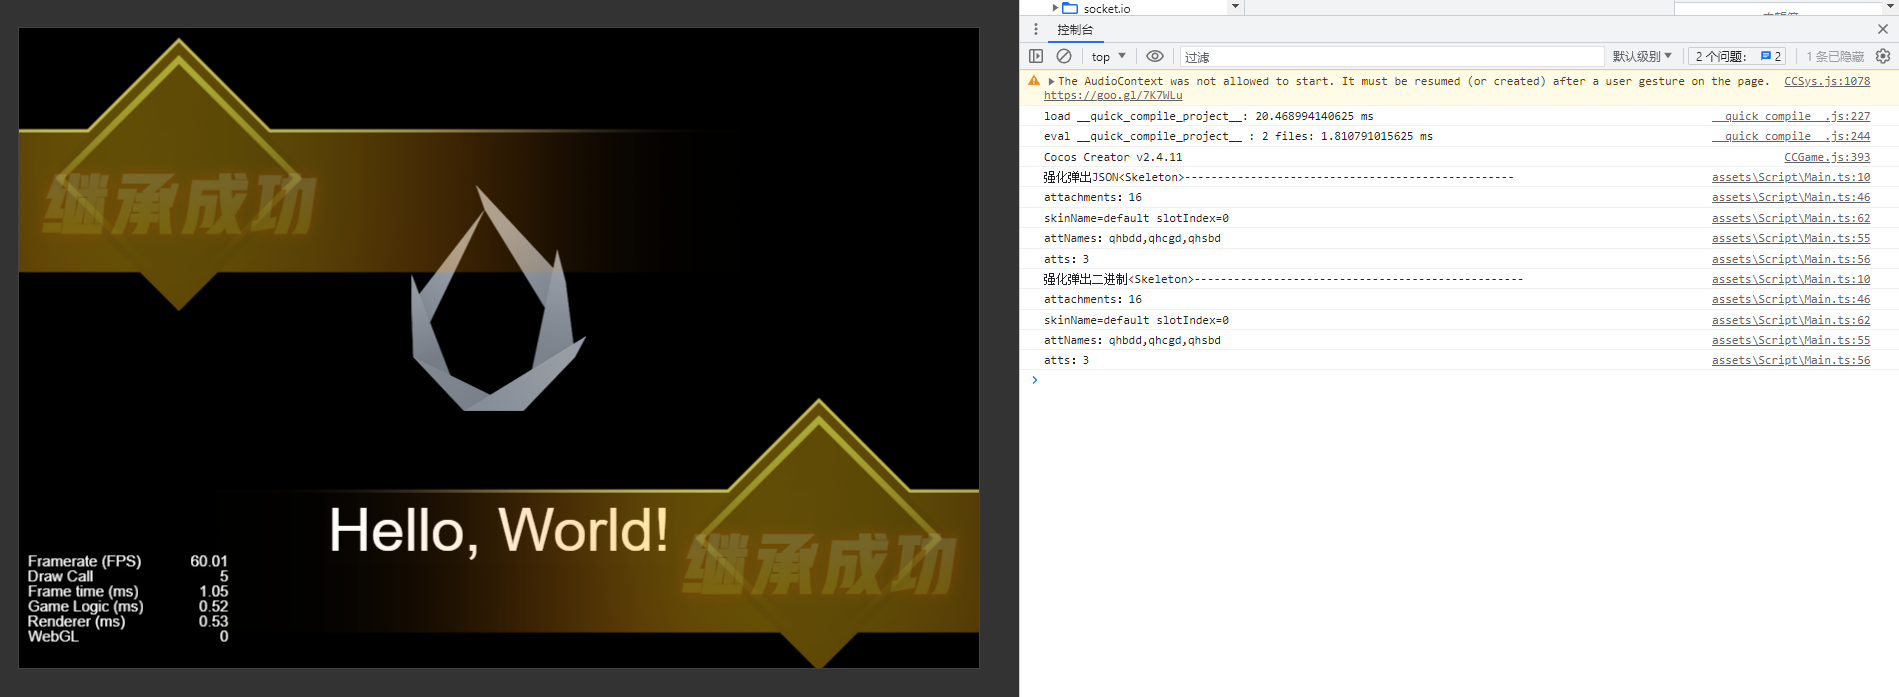This screenshot has width=1899, height=697.
Task: Click the Frame time (ms) stats label
Action: point(83,591)
